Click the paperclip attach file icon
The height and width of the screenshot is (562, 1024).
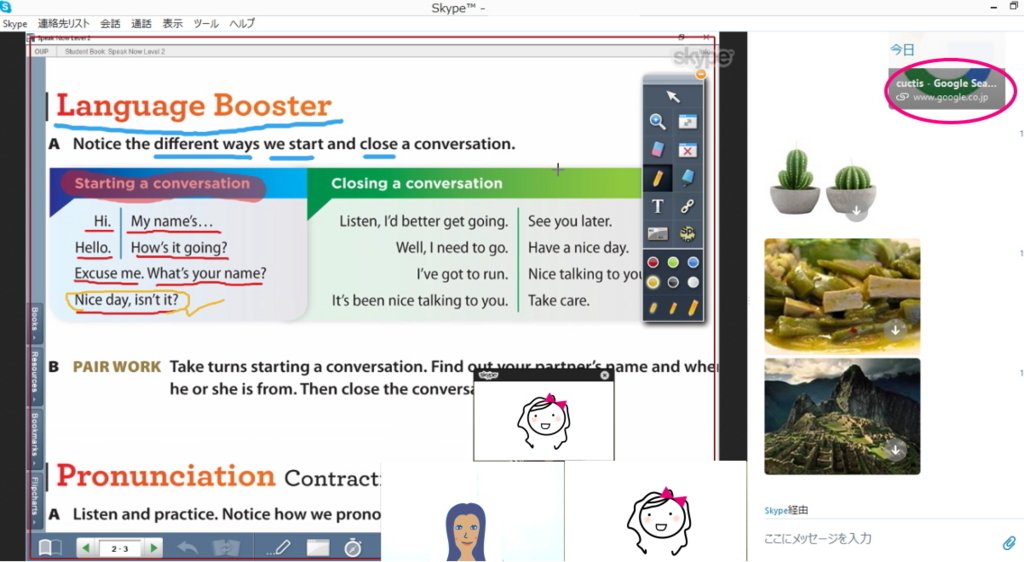click(1009, 542)
